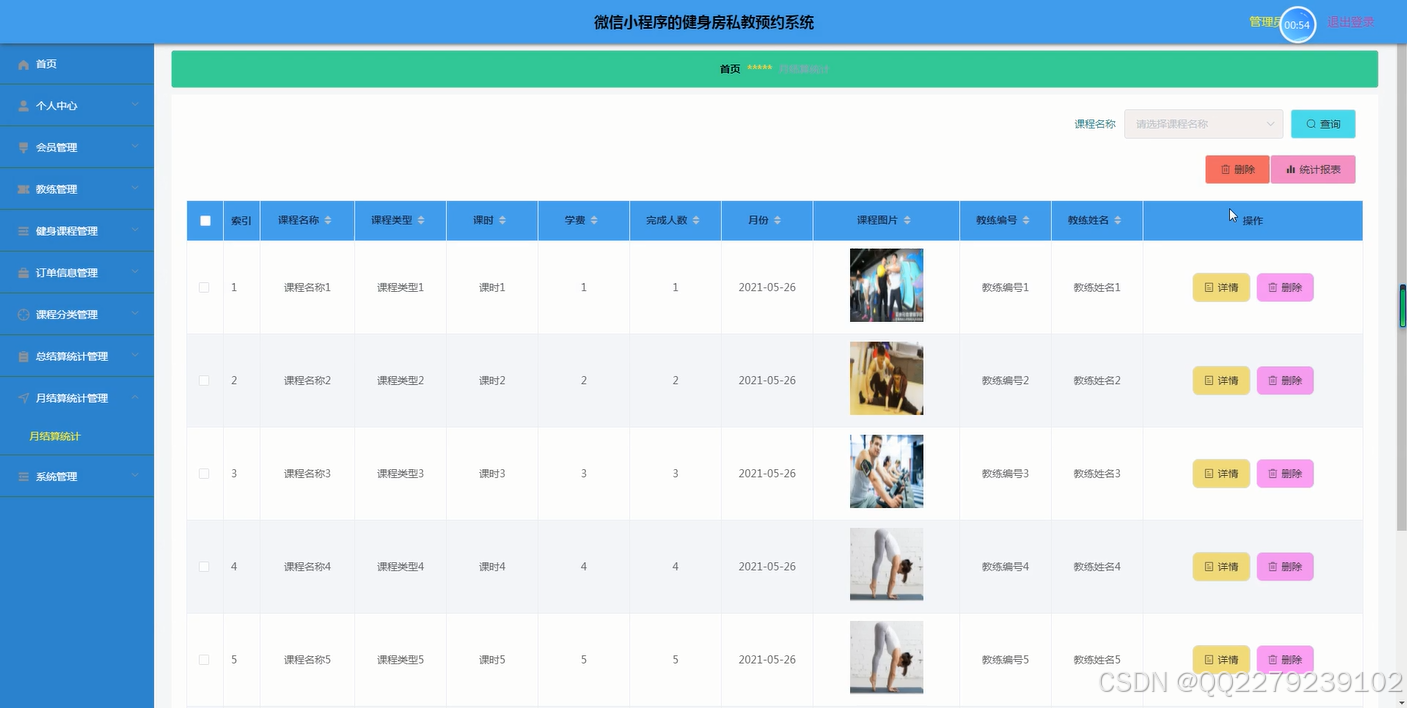Check the checkbox for 课程名称1 row
1407x708 pixels.
coord(204,287)
